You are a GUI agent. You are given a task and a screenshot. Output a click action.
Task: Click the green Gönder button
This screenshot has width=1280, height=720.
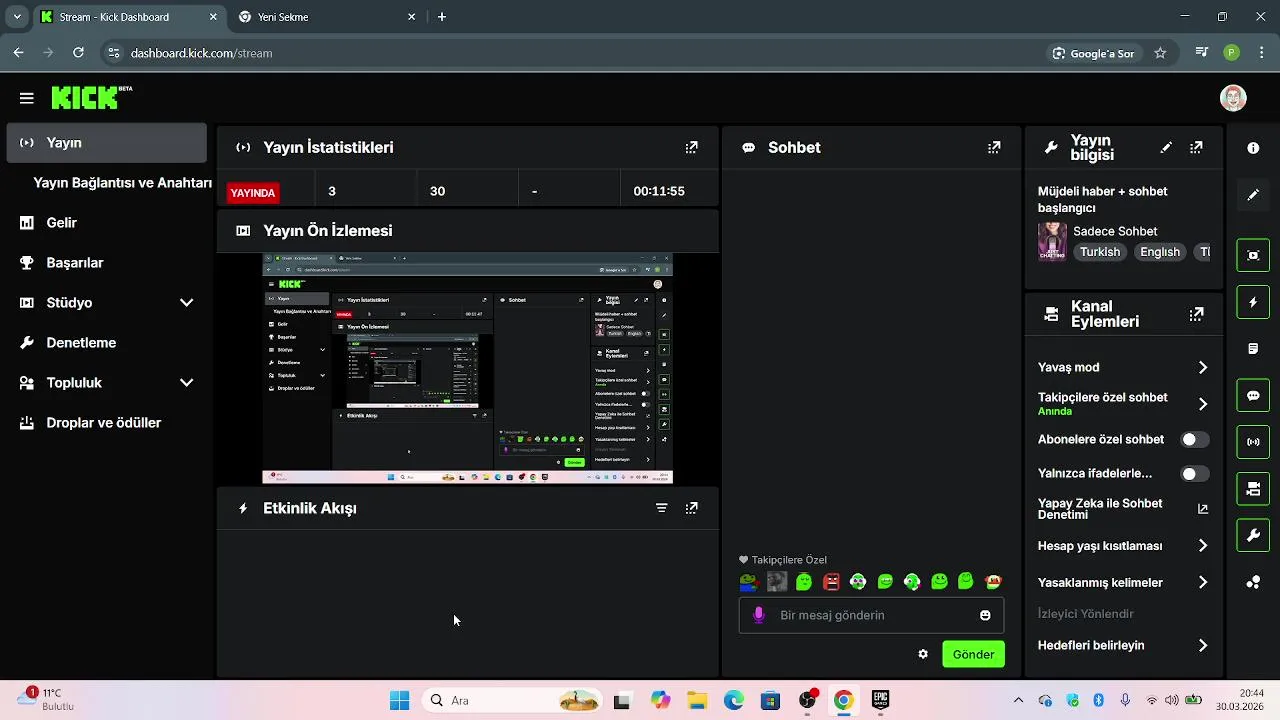tap(973, 654)
